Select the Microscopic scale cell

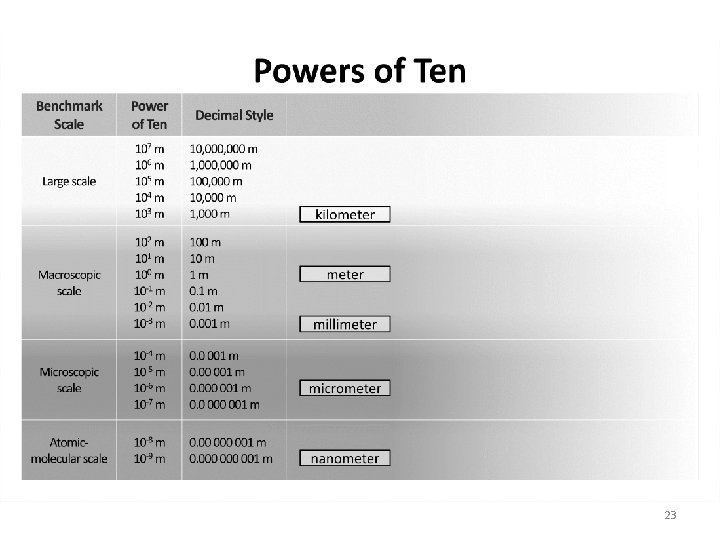69,380
